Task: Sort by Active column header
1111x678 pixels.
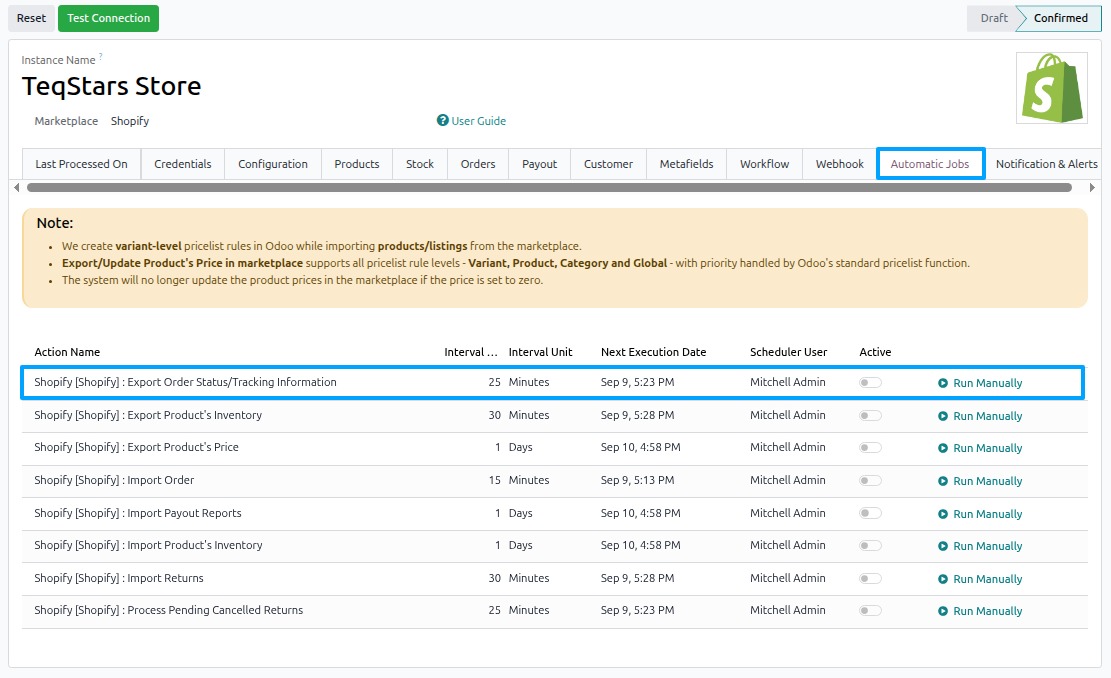Action: click(x=875, y=352)
